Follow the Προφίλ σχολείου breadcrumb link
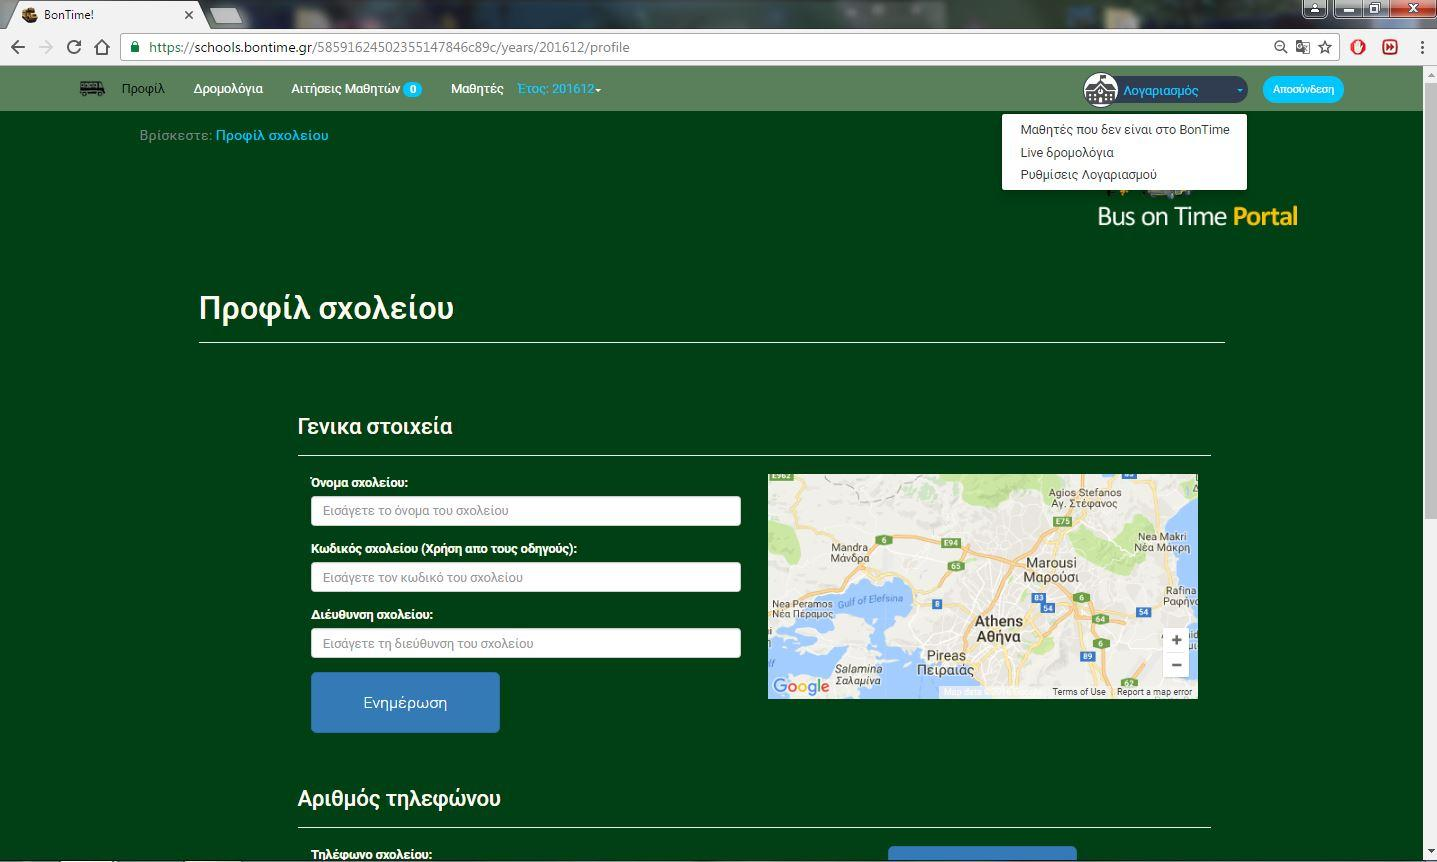Viewport: 1437px width, 862px height. click(272, 135)
